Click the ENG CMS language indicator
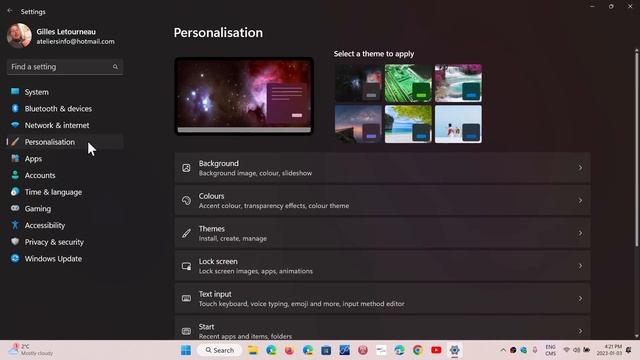Screen dimensions: 640x360 [x=550, y=350]
